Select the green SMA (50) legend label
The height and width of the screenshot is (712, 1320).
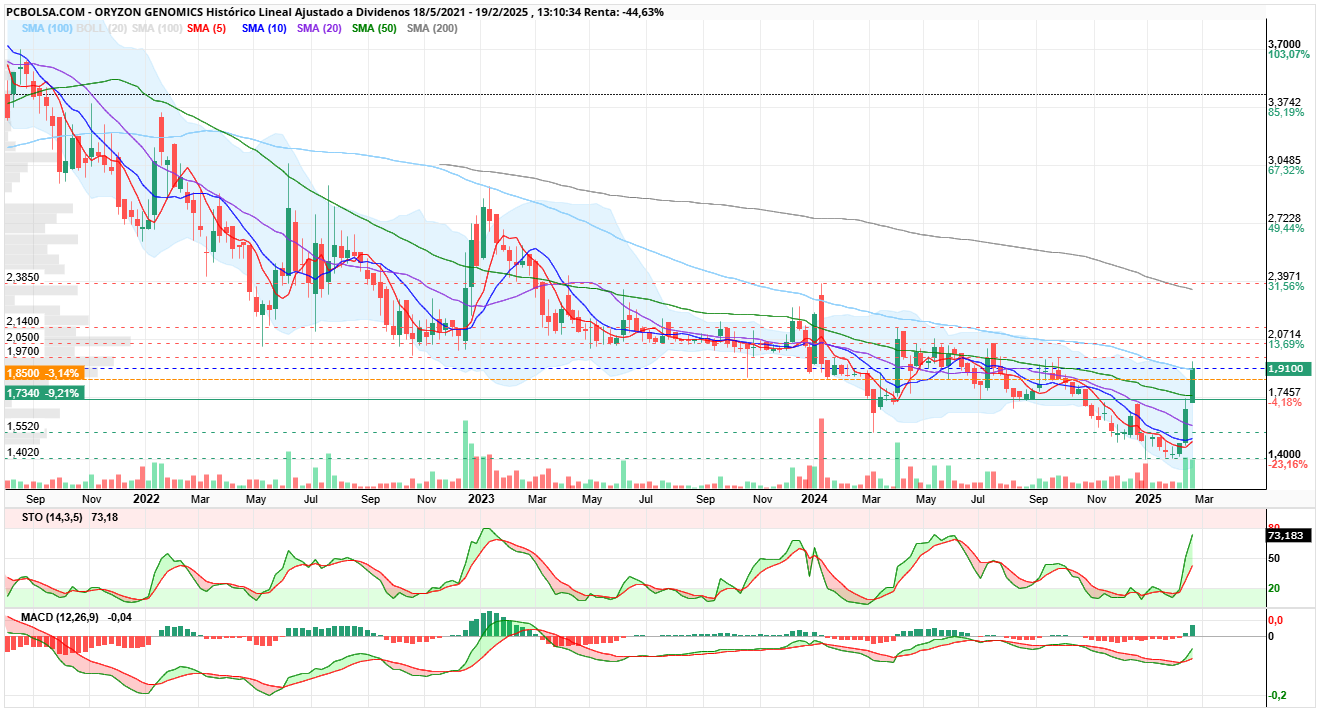click(374, 28)
